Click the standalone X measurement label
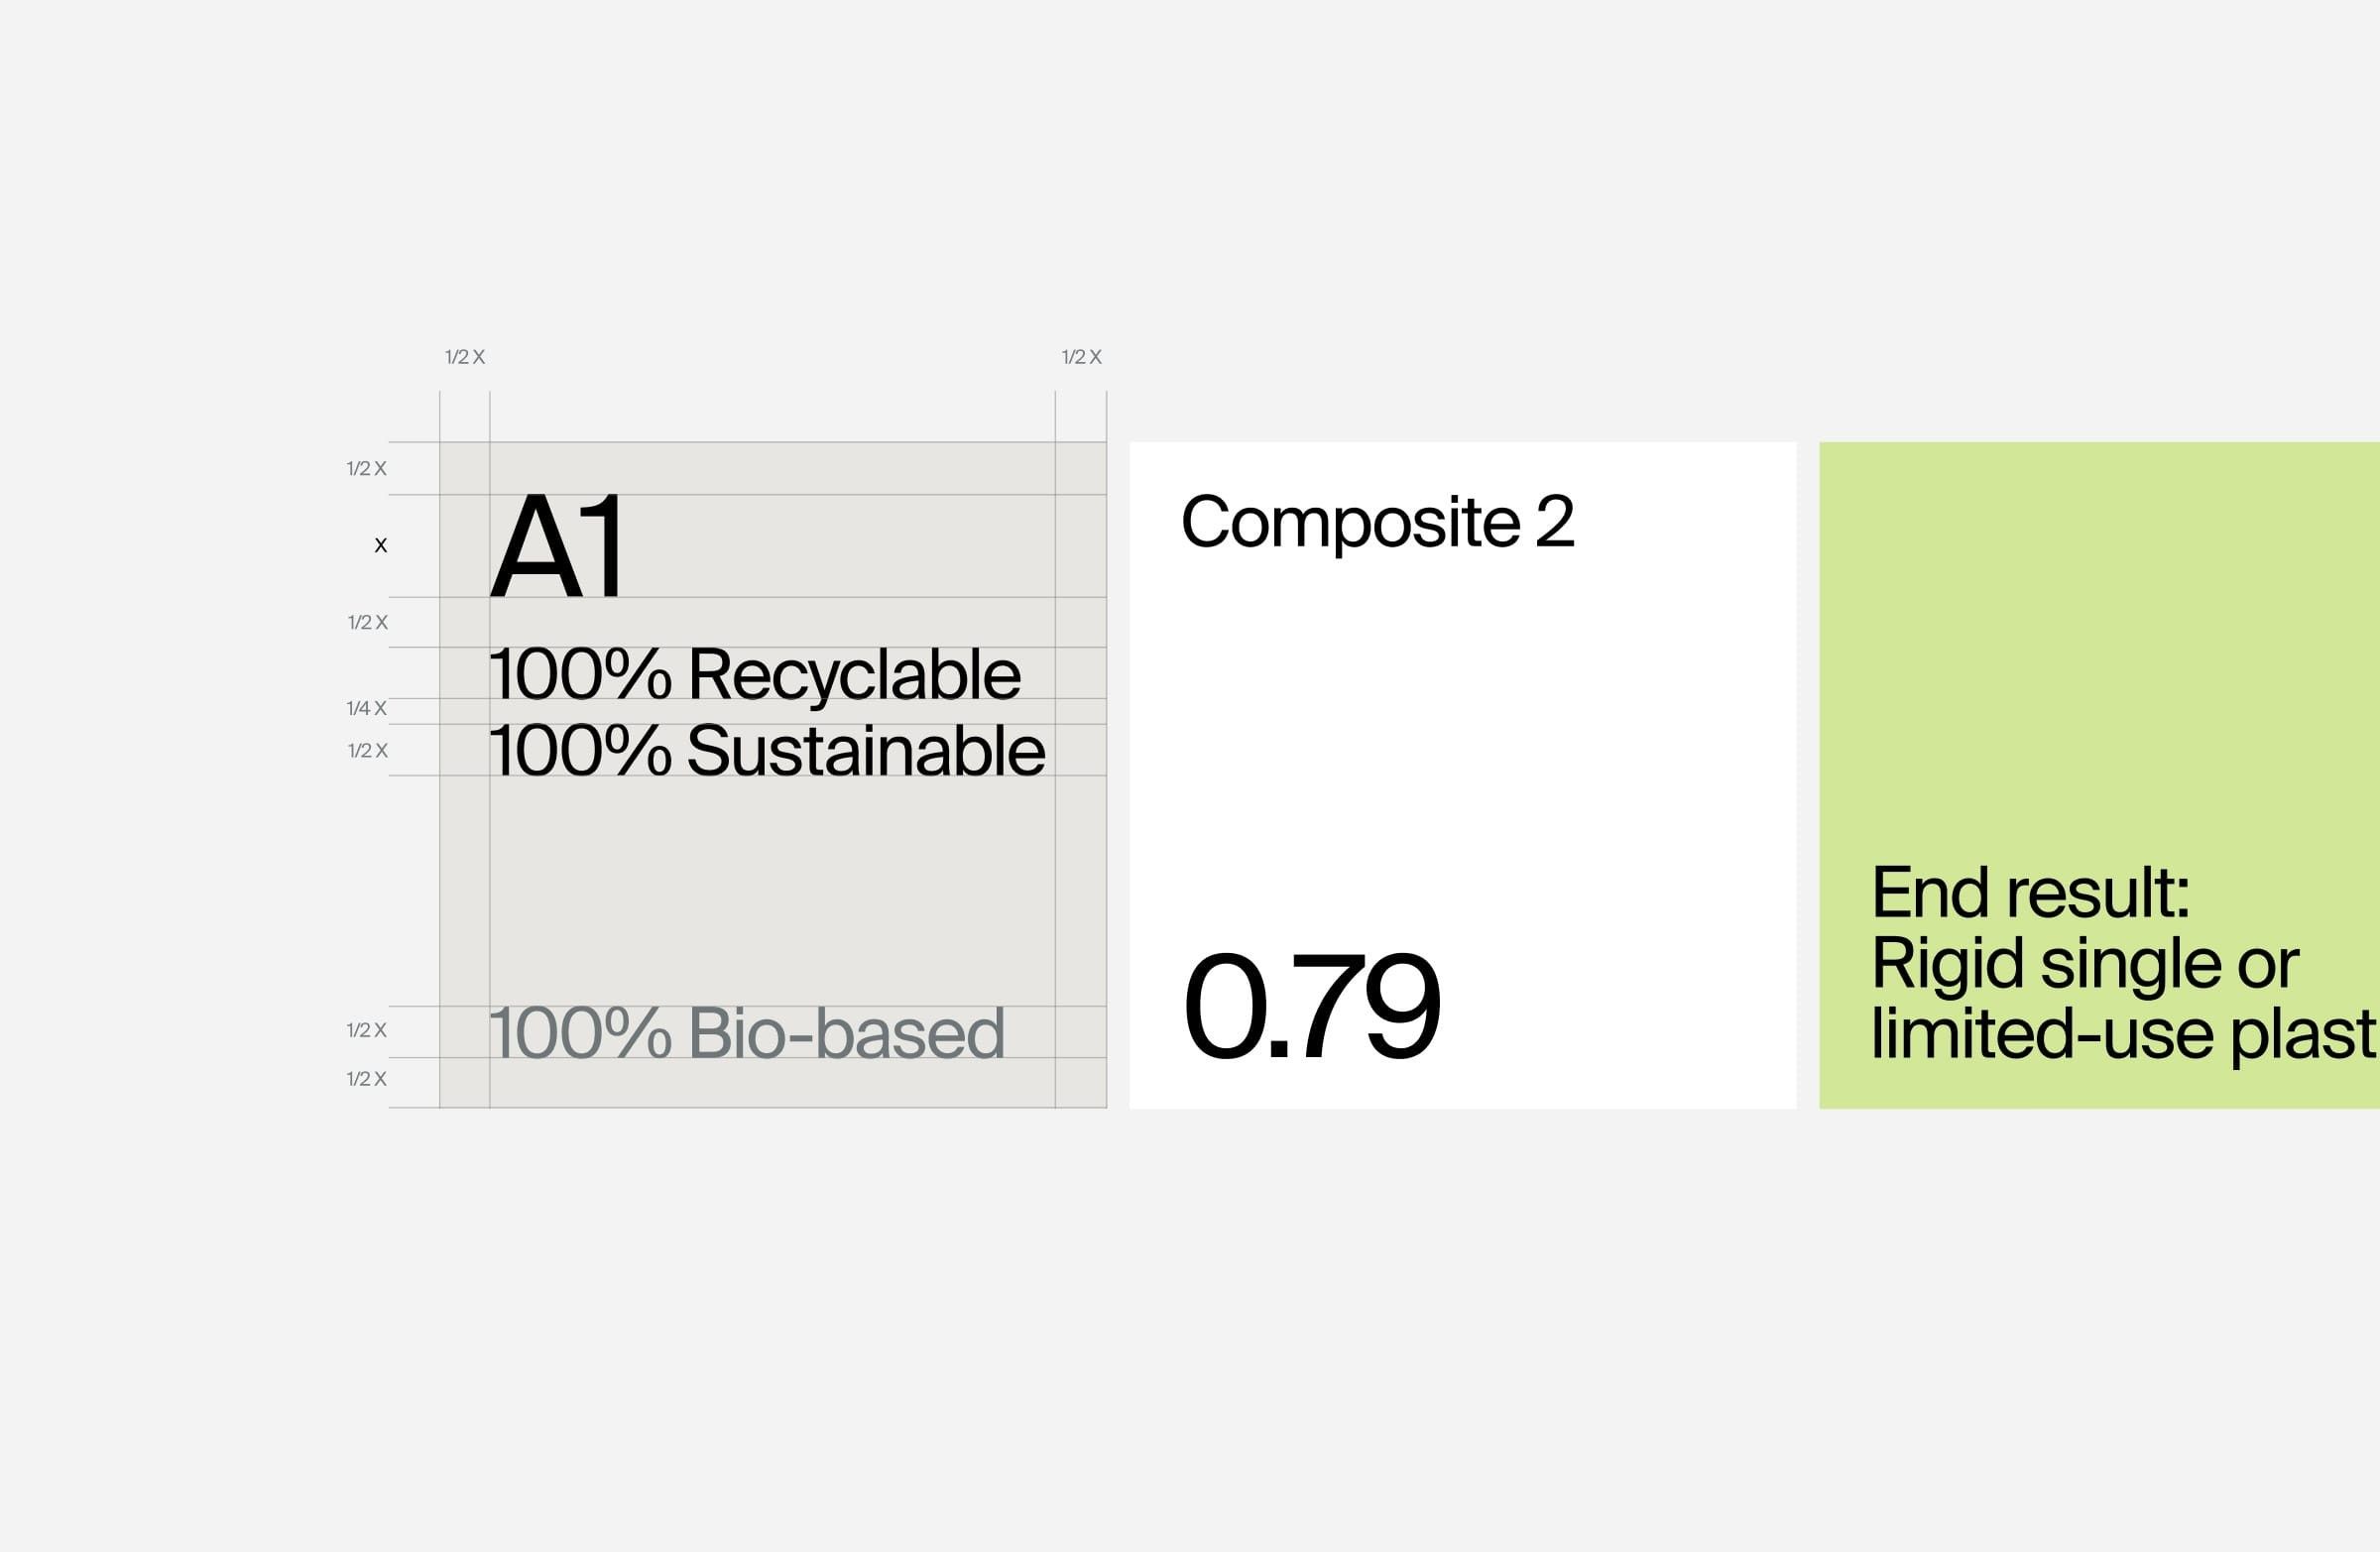This screenshot has height=1552, width=2380. (x=380, y=546)
